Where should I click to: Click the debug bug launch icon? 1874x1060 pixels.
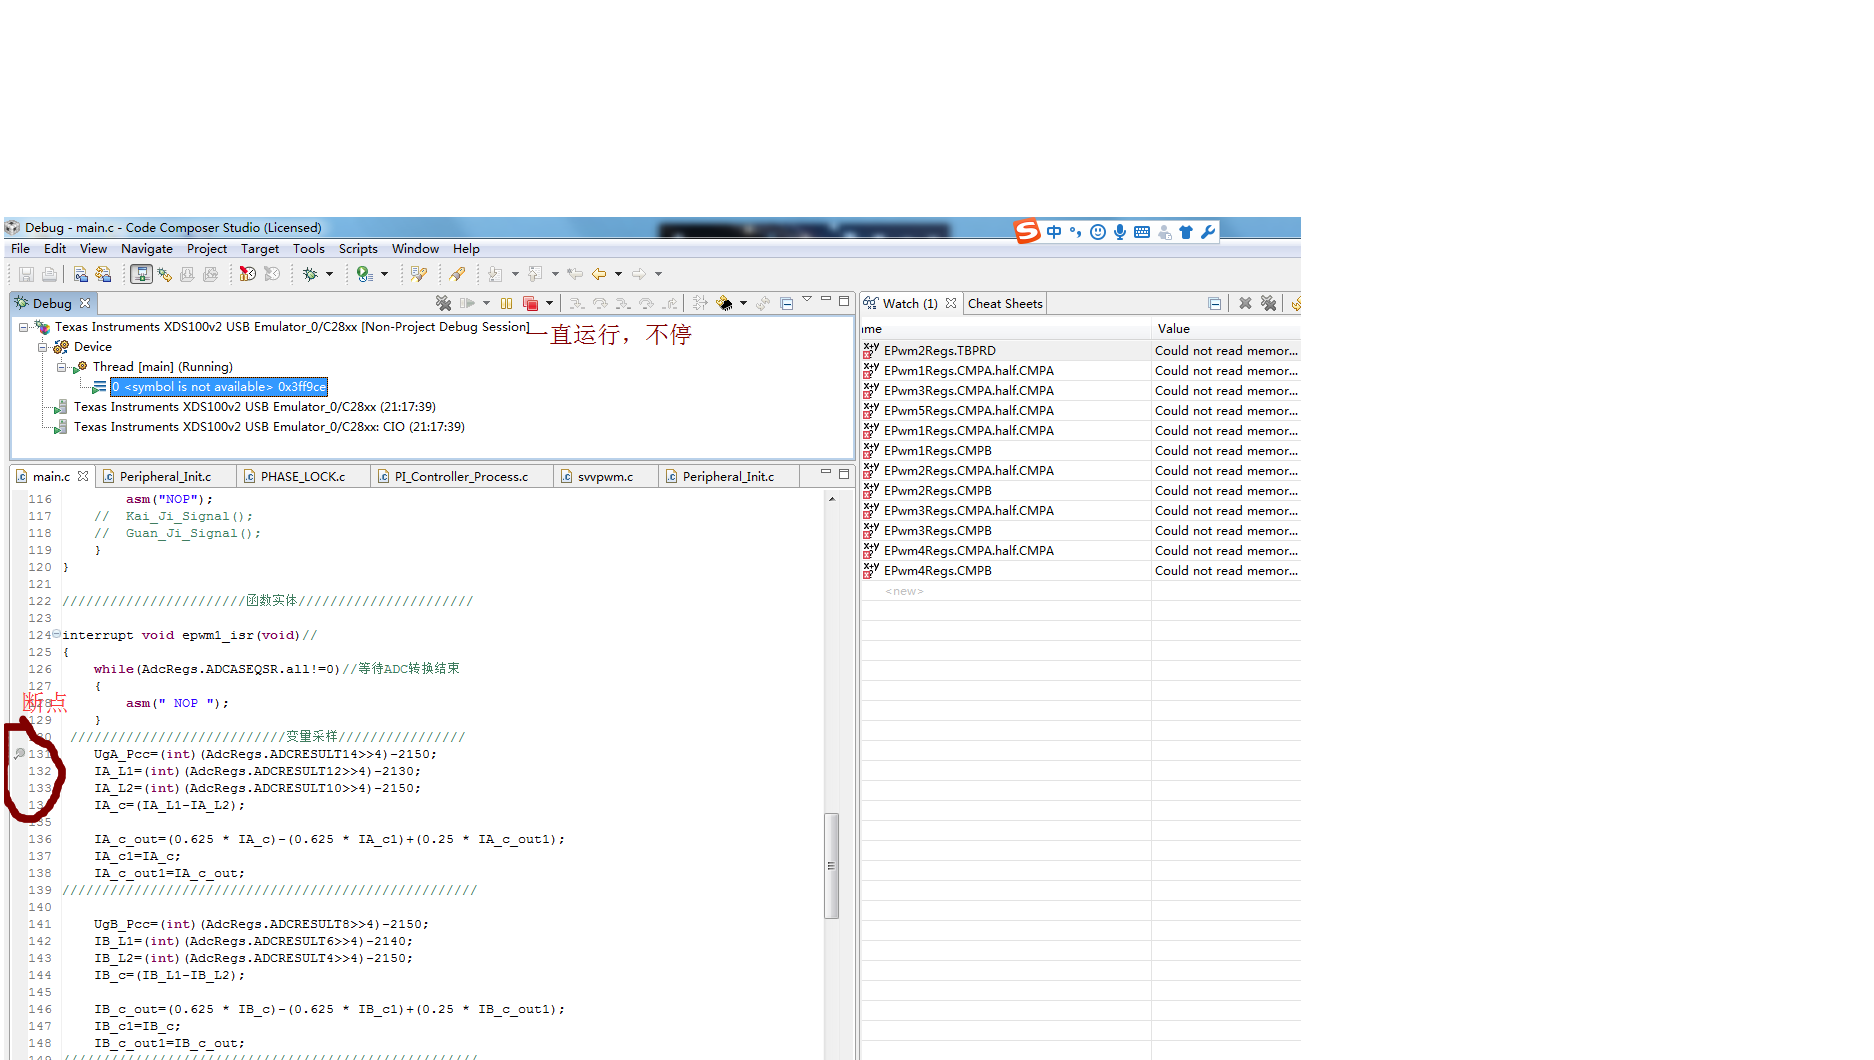click(x=310, y=274)
